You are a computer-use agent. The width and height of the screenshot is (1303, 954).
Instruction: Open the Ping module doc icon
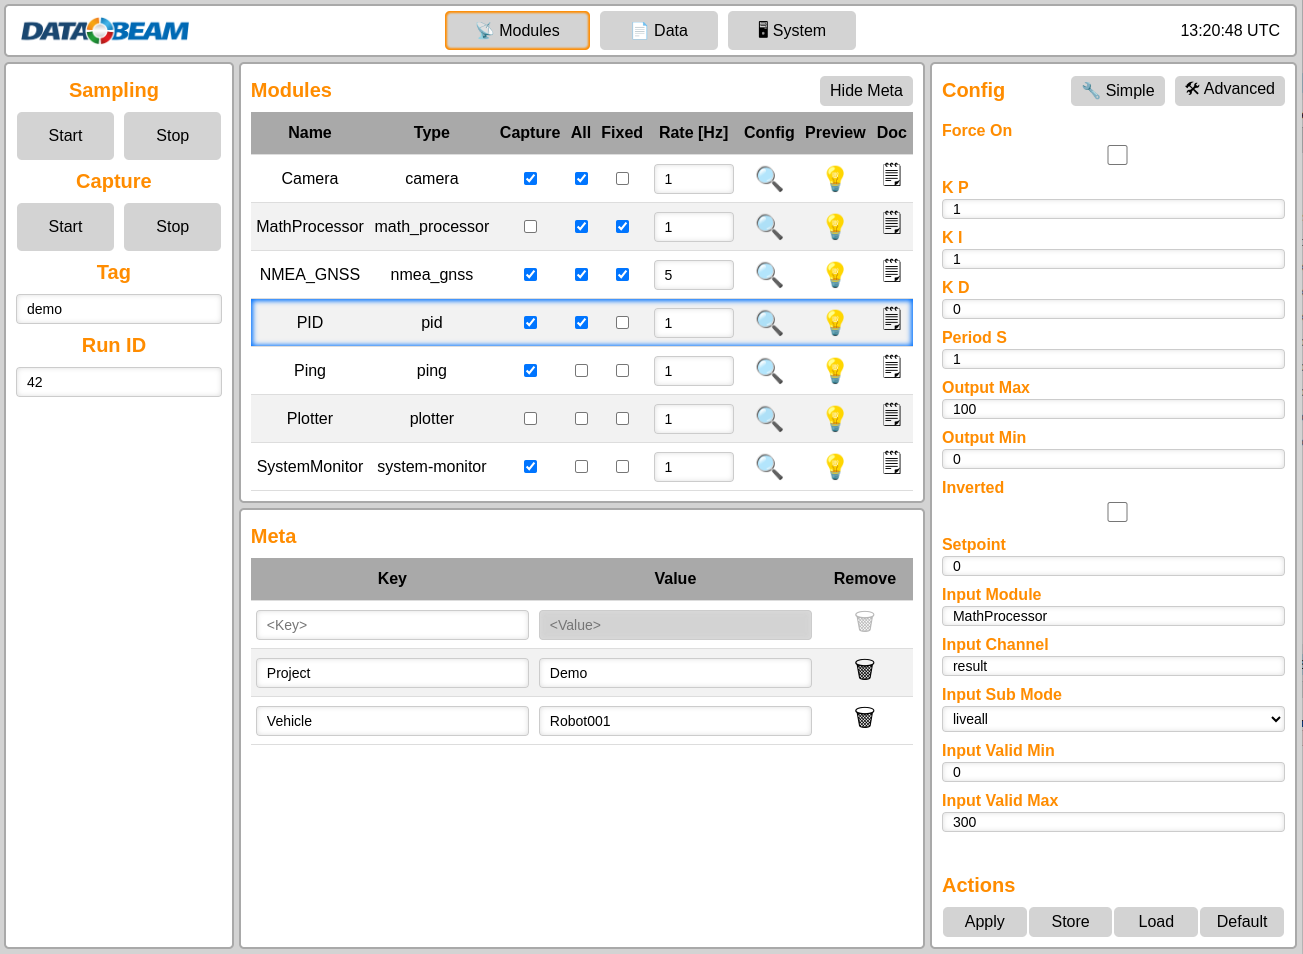pyautogui.click(x=892, y=367)
